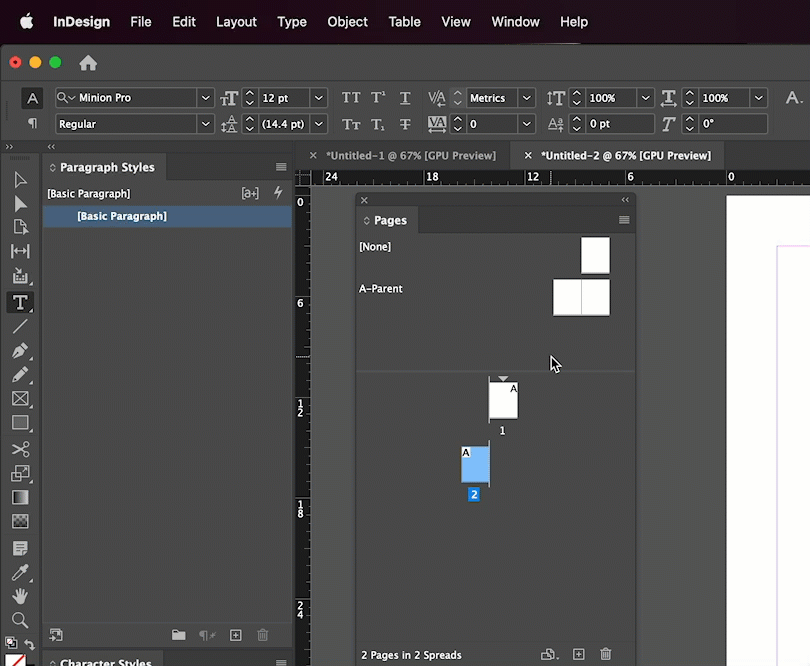The image size is (810, 666).
Task: Toggle All Caps formatting
Action: click(x=351, y=98)
